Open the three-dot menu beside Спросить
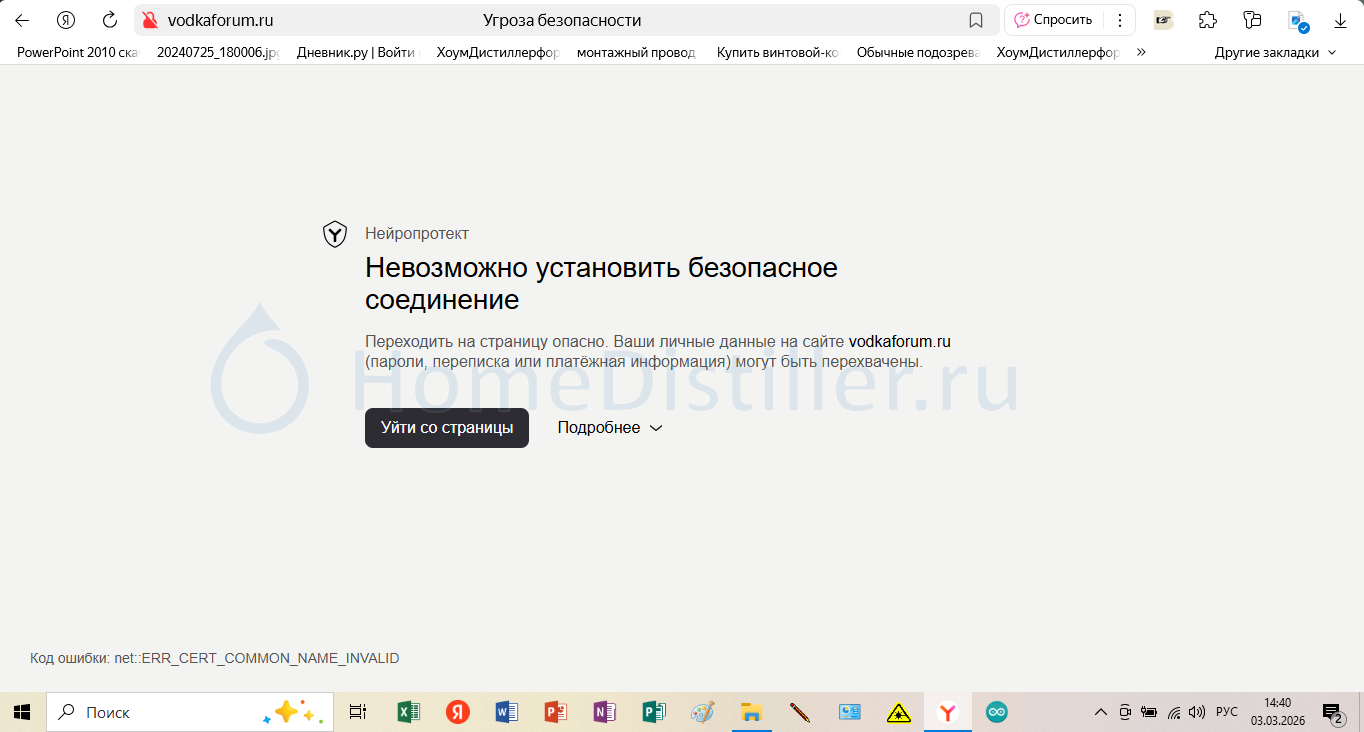 [1119, 20]
